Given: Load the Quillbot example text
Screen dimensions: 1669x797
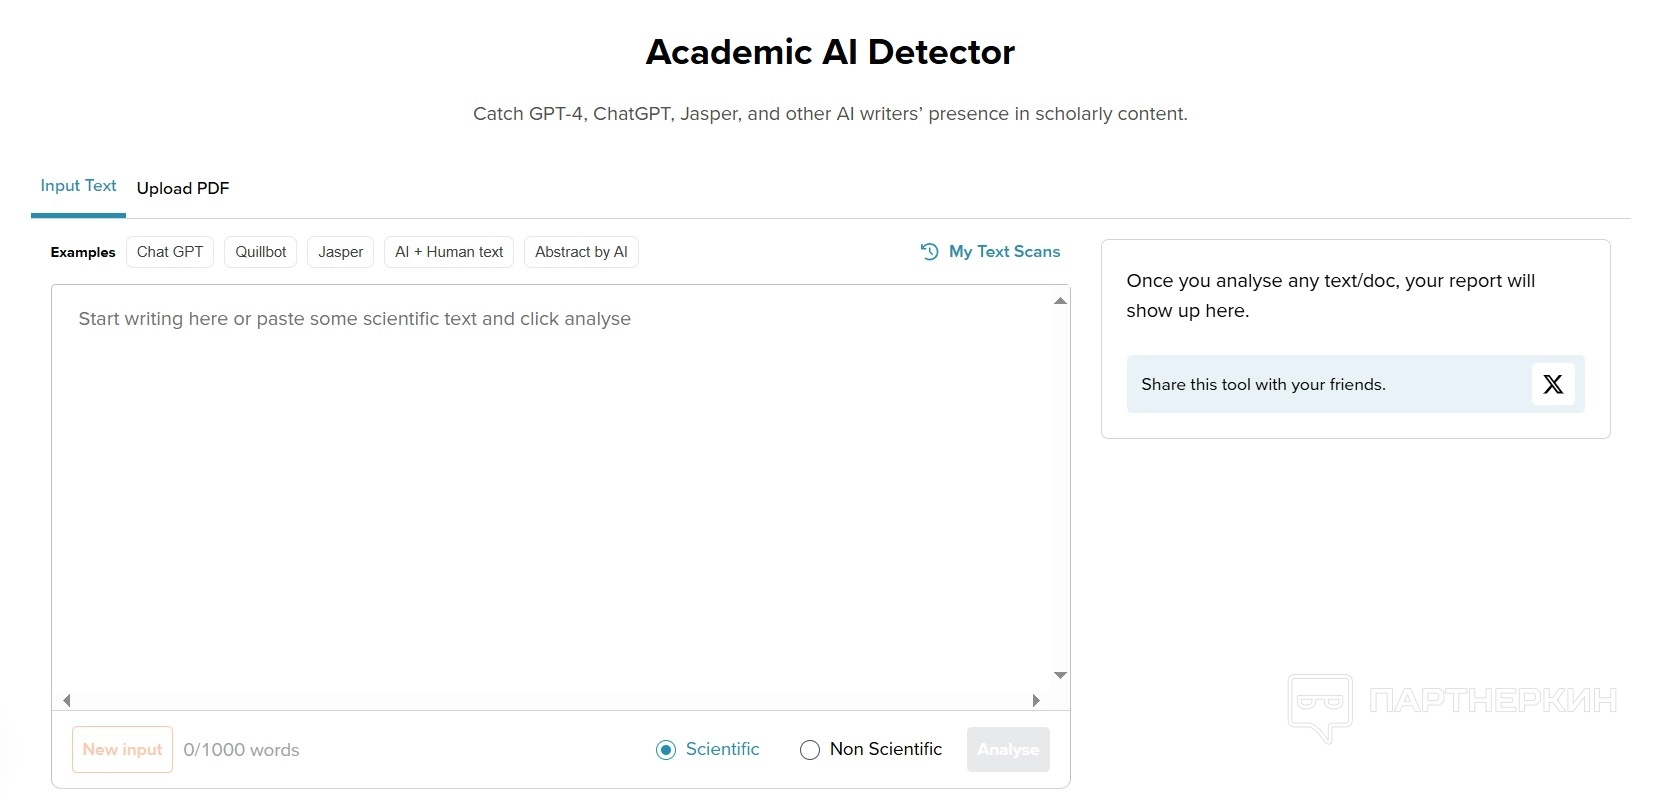Looking at the screenshot, I should click(x=260, y=252).
